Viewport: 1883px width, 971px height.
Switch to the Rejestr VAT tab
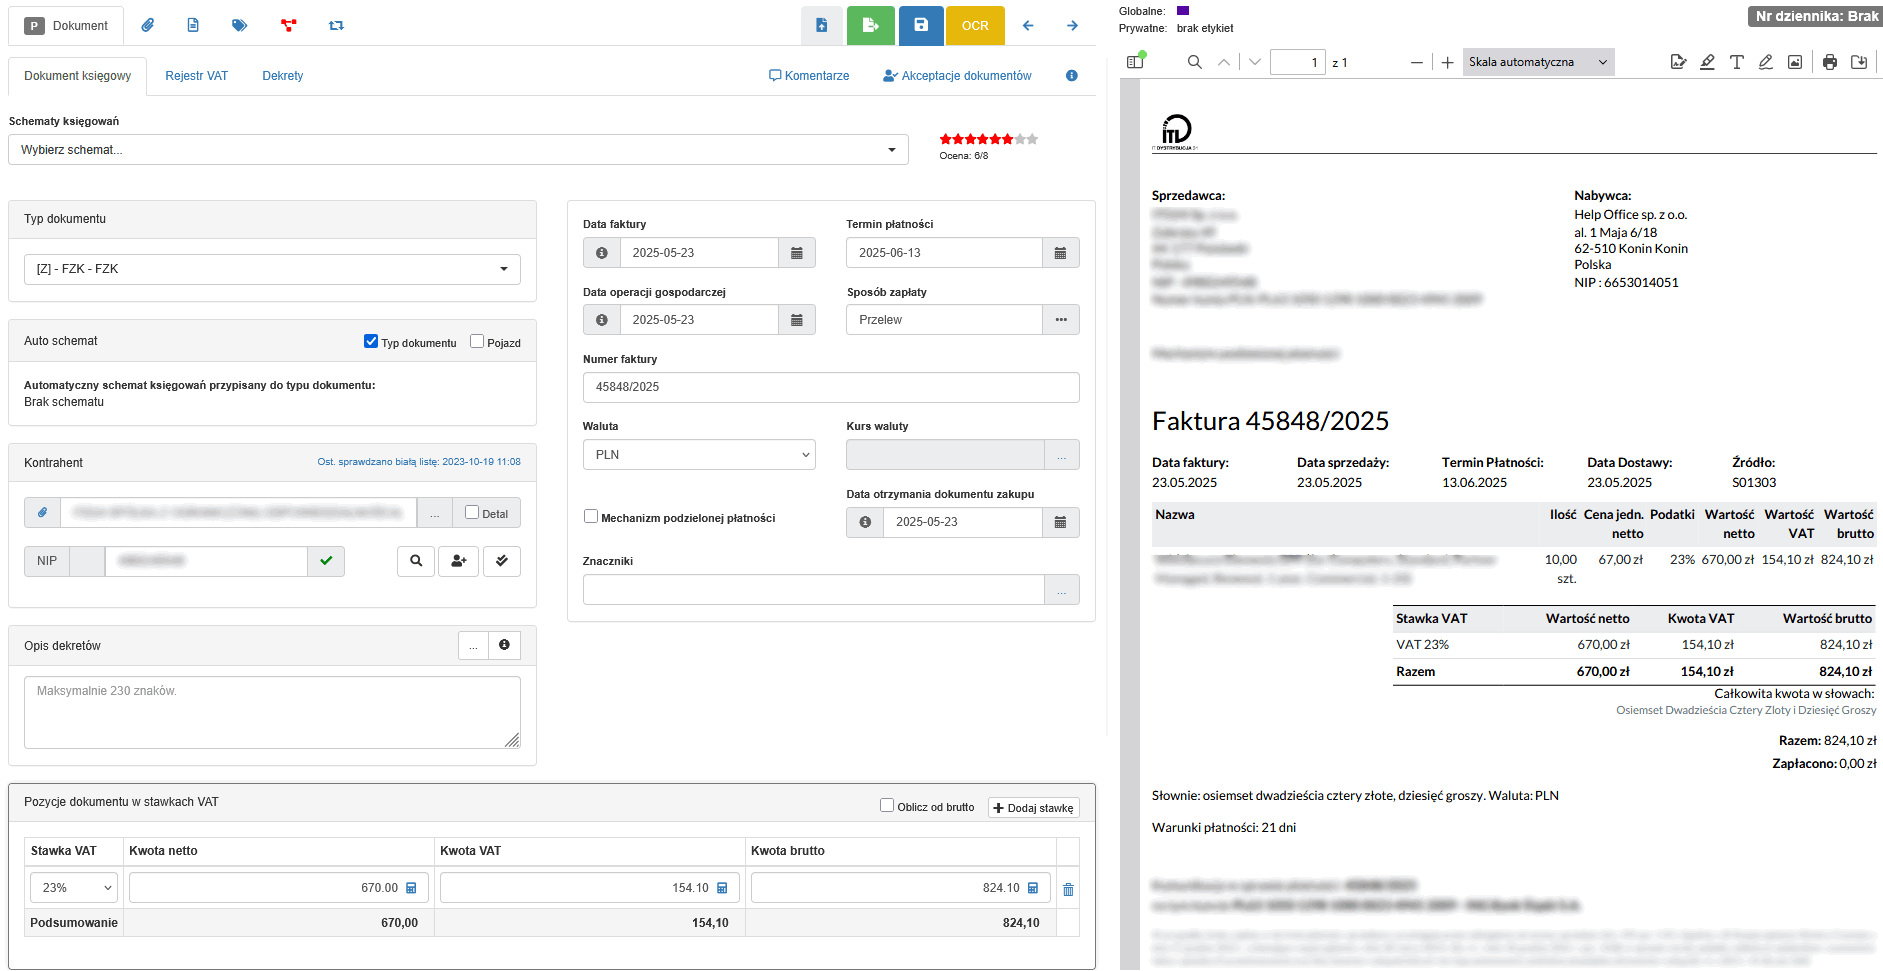196,76
